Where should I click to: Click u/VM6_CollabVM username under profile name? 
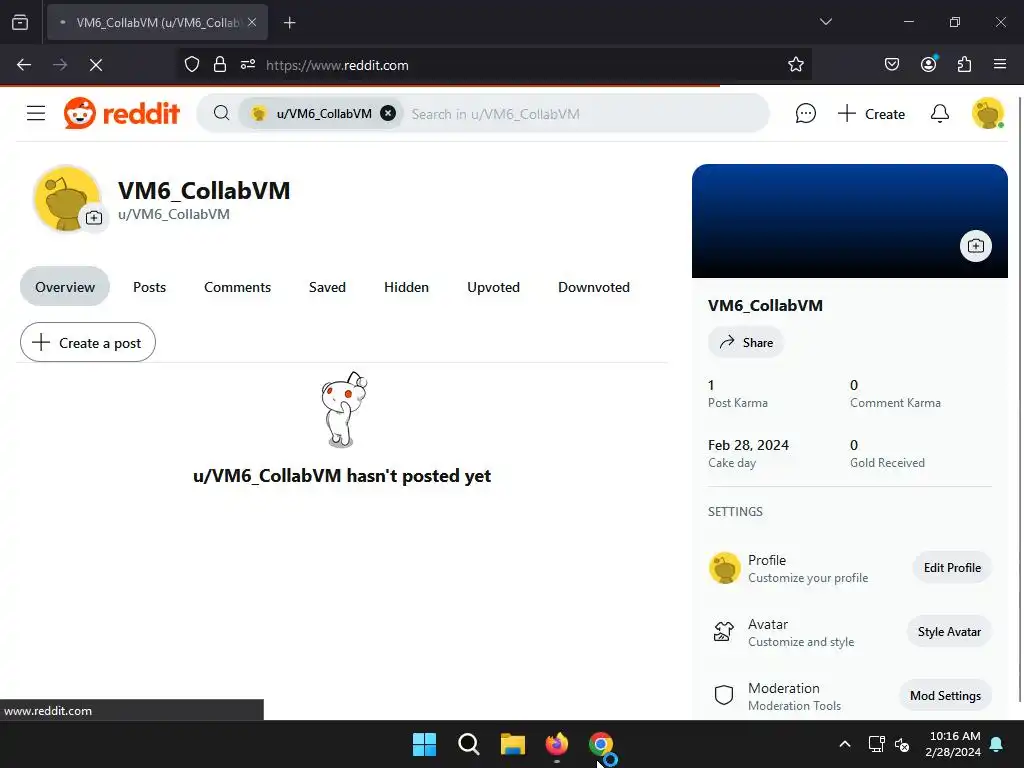coord(174,214)
